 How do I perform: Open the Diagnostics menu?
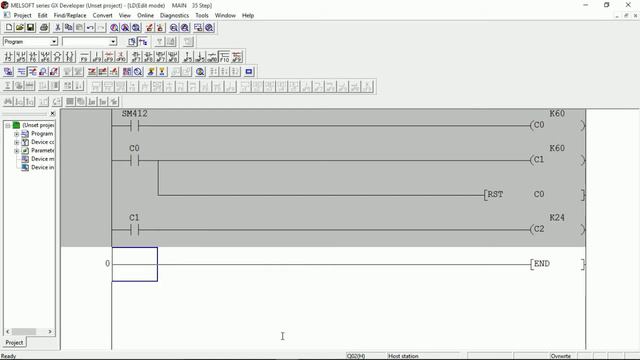pyautogui.click(x=174, y=16)
